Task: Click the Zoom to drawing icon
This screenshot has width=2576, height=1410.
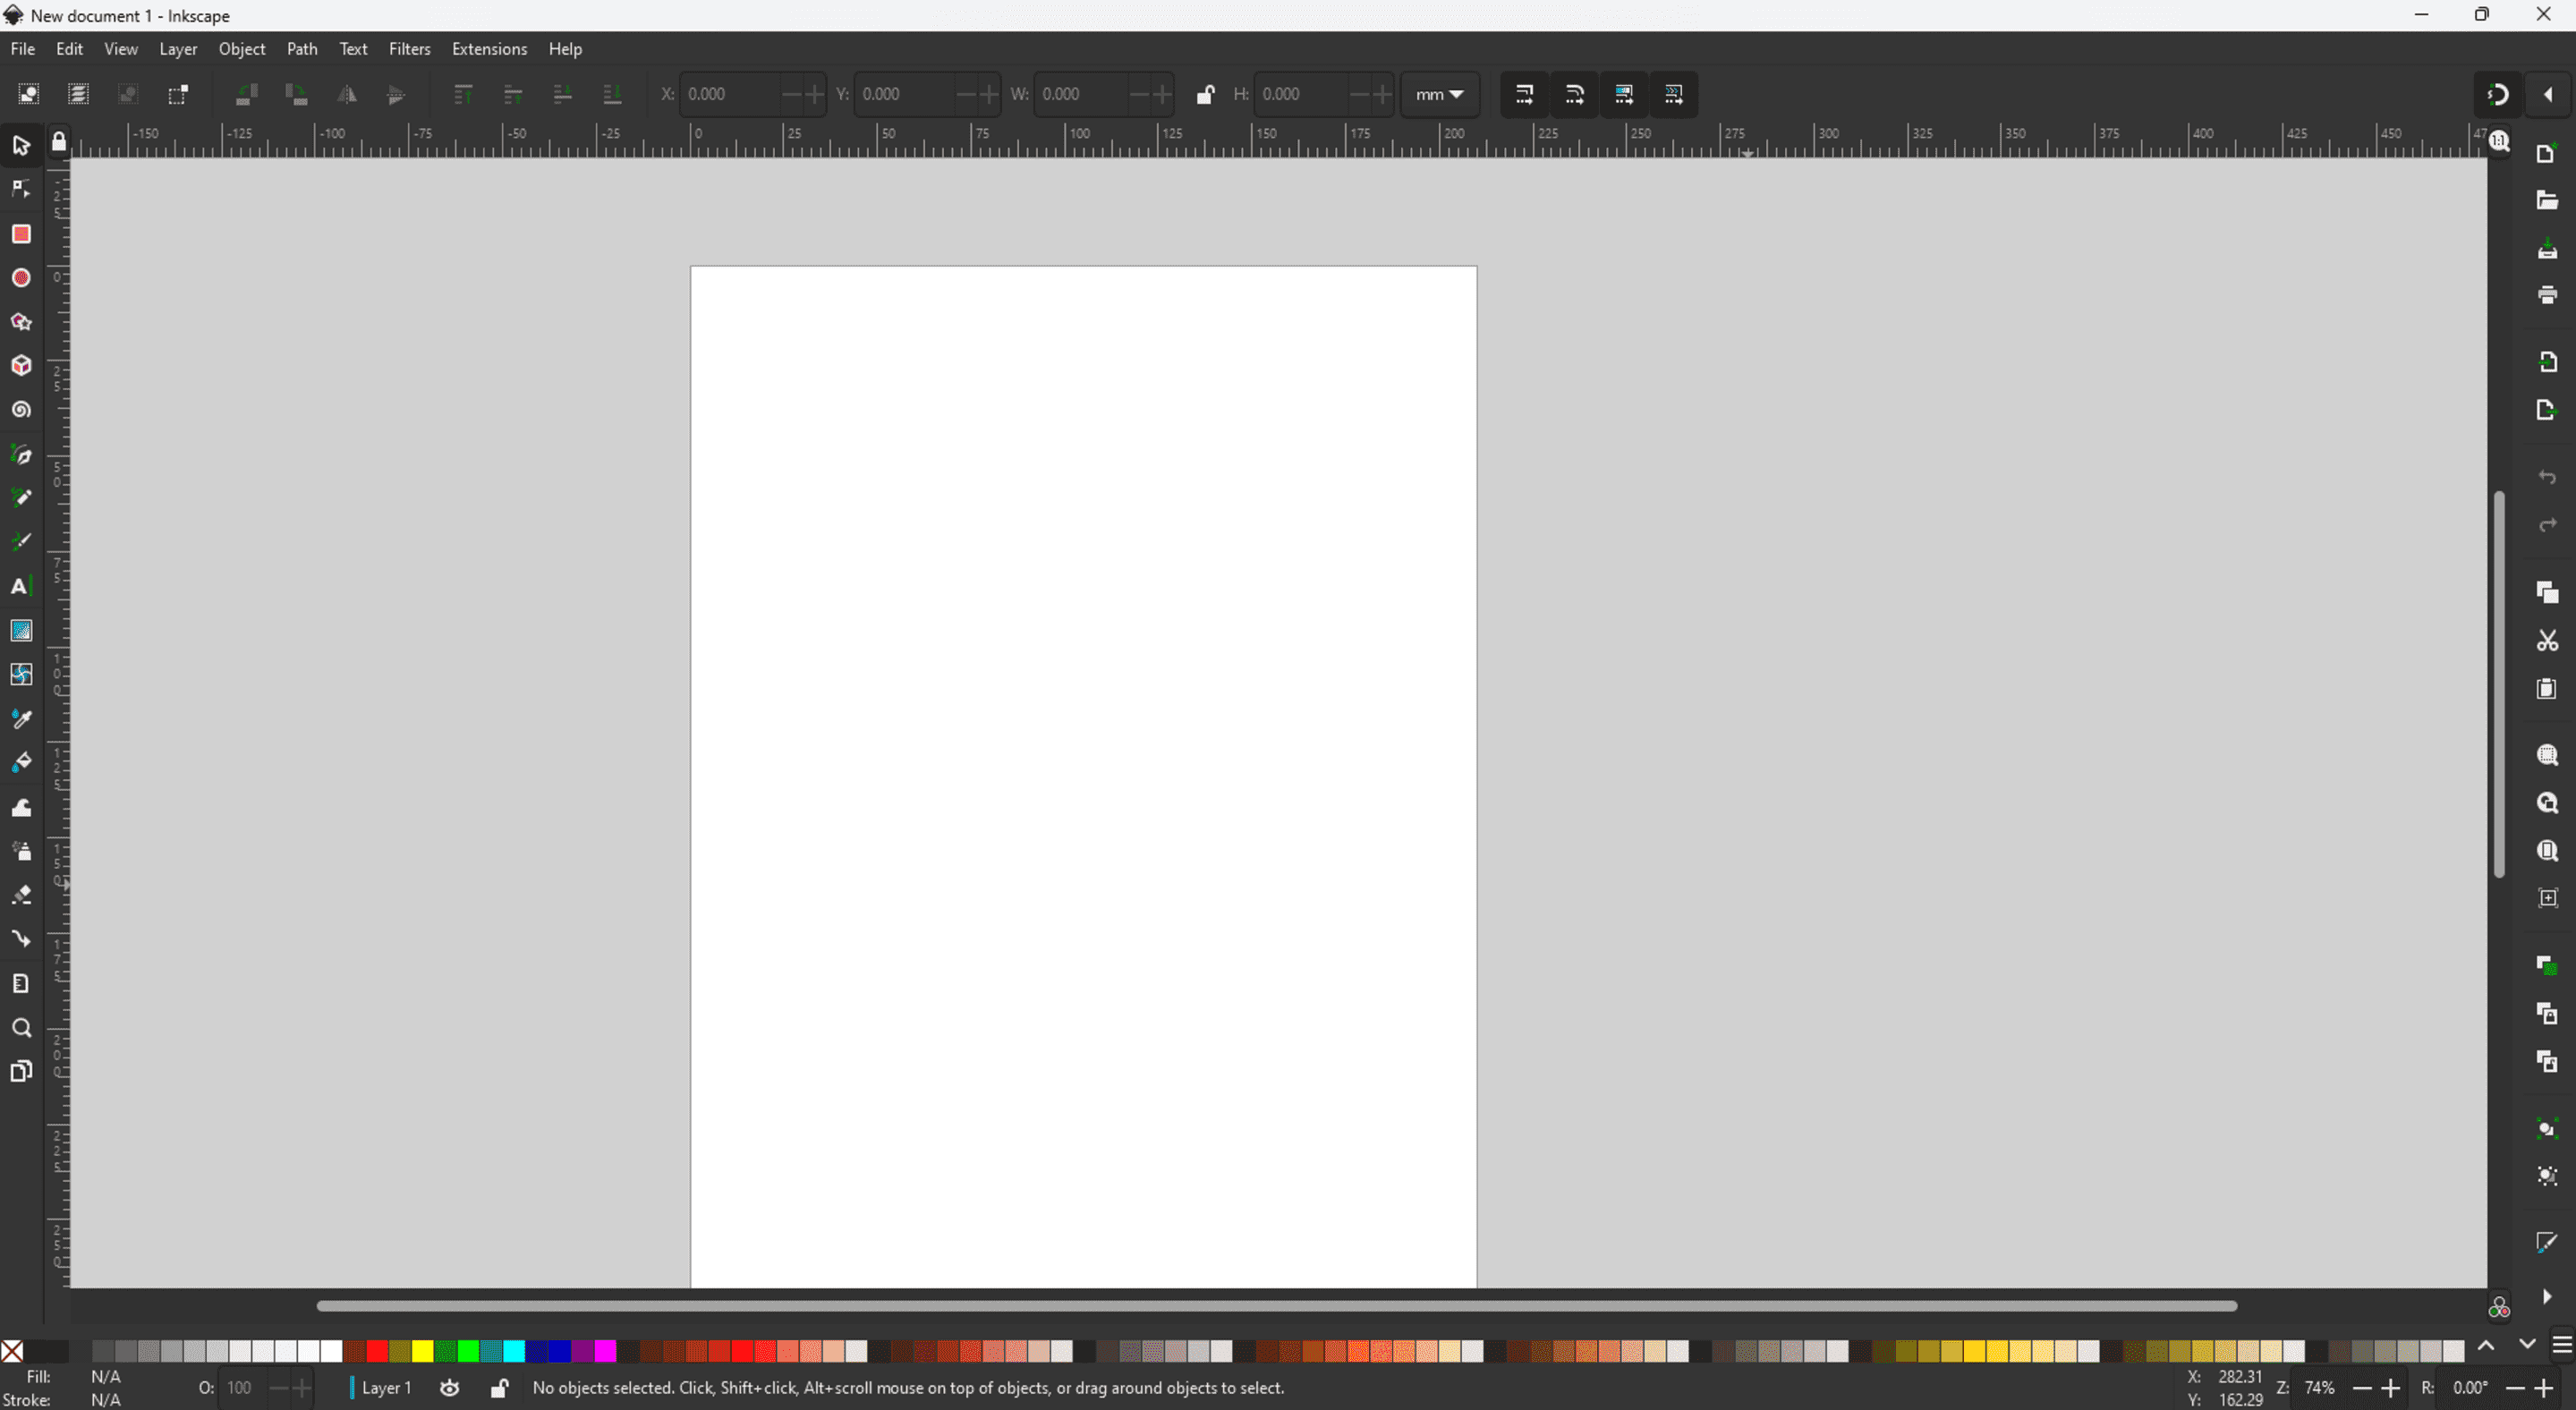Action: pyautogui.click(x=2547, y=803)
